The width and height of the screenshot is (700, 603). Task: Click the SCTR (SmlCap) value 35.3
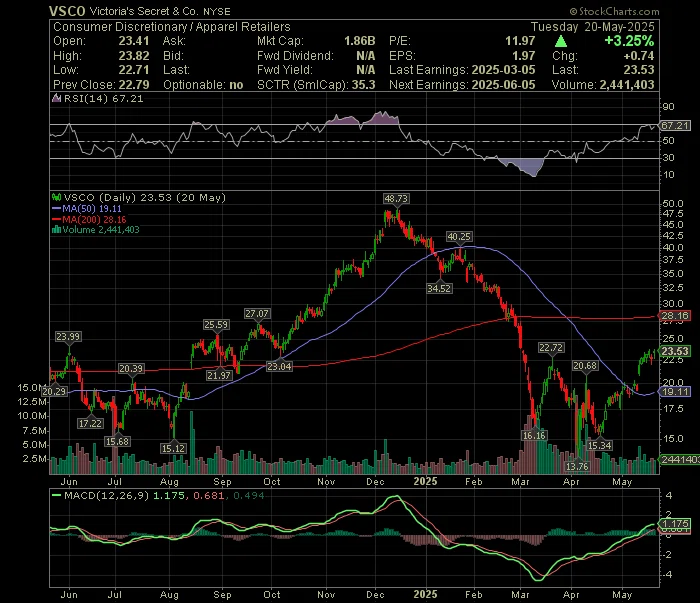[x=363, y=85]
